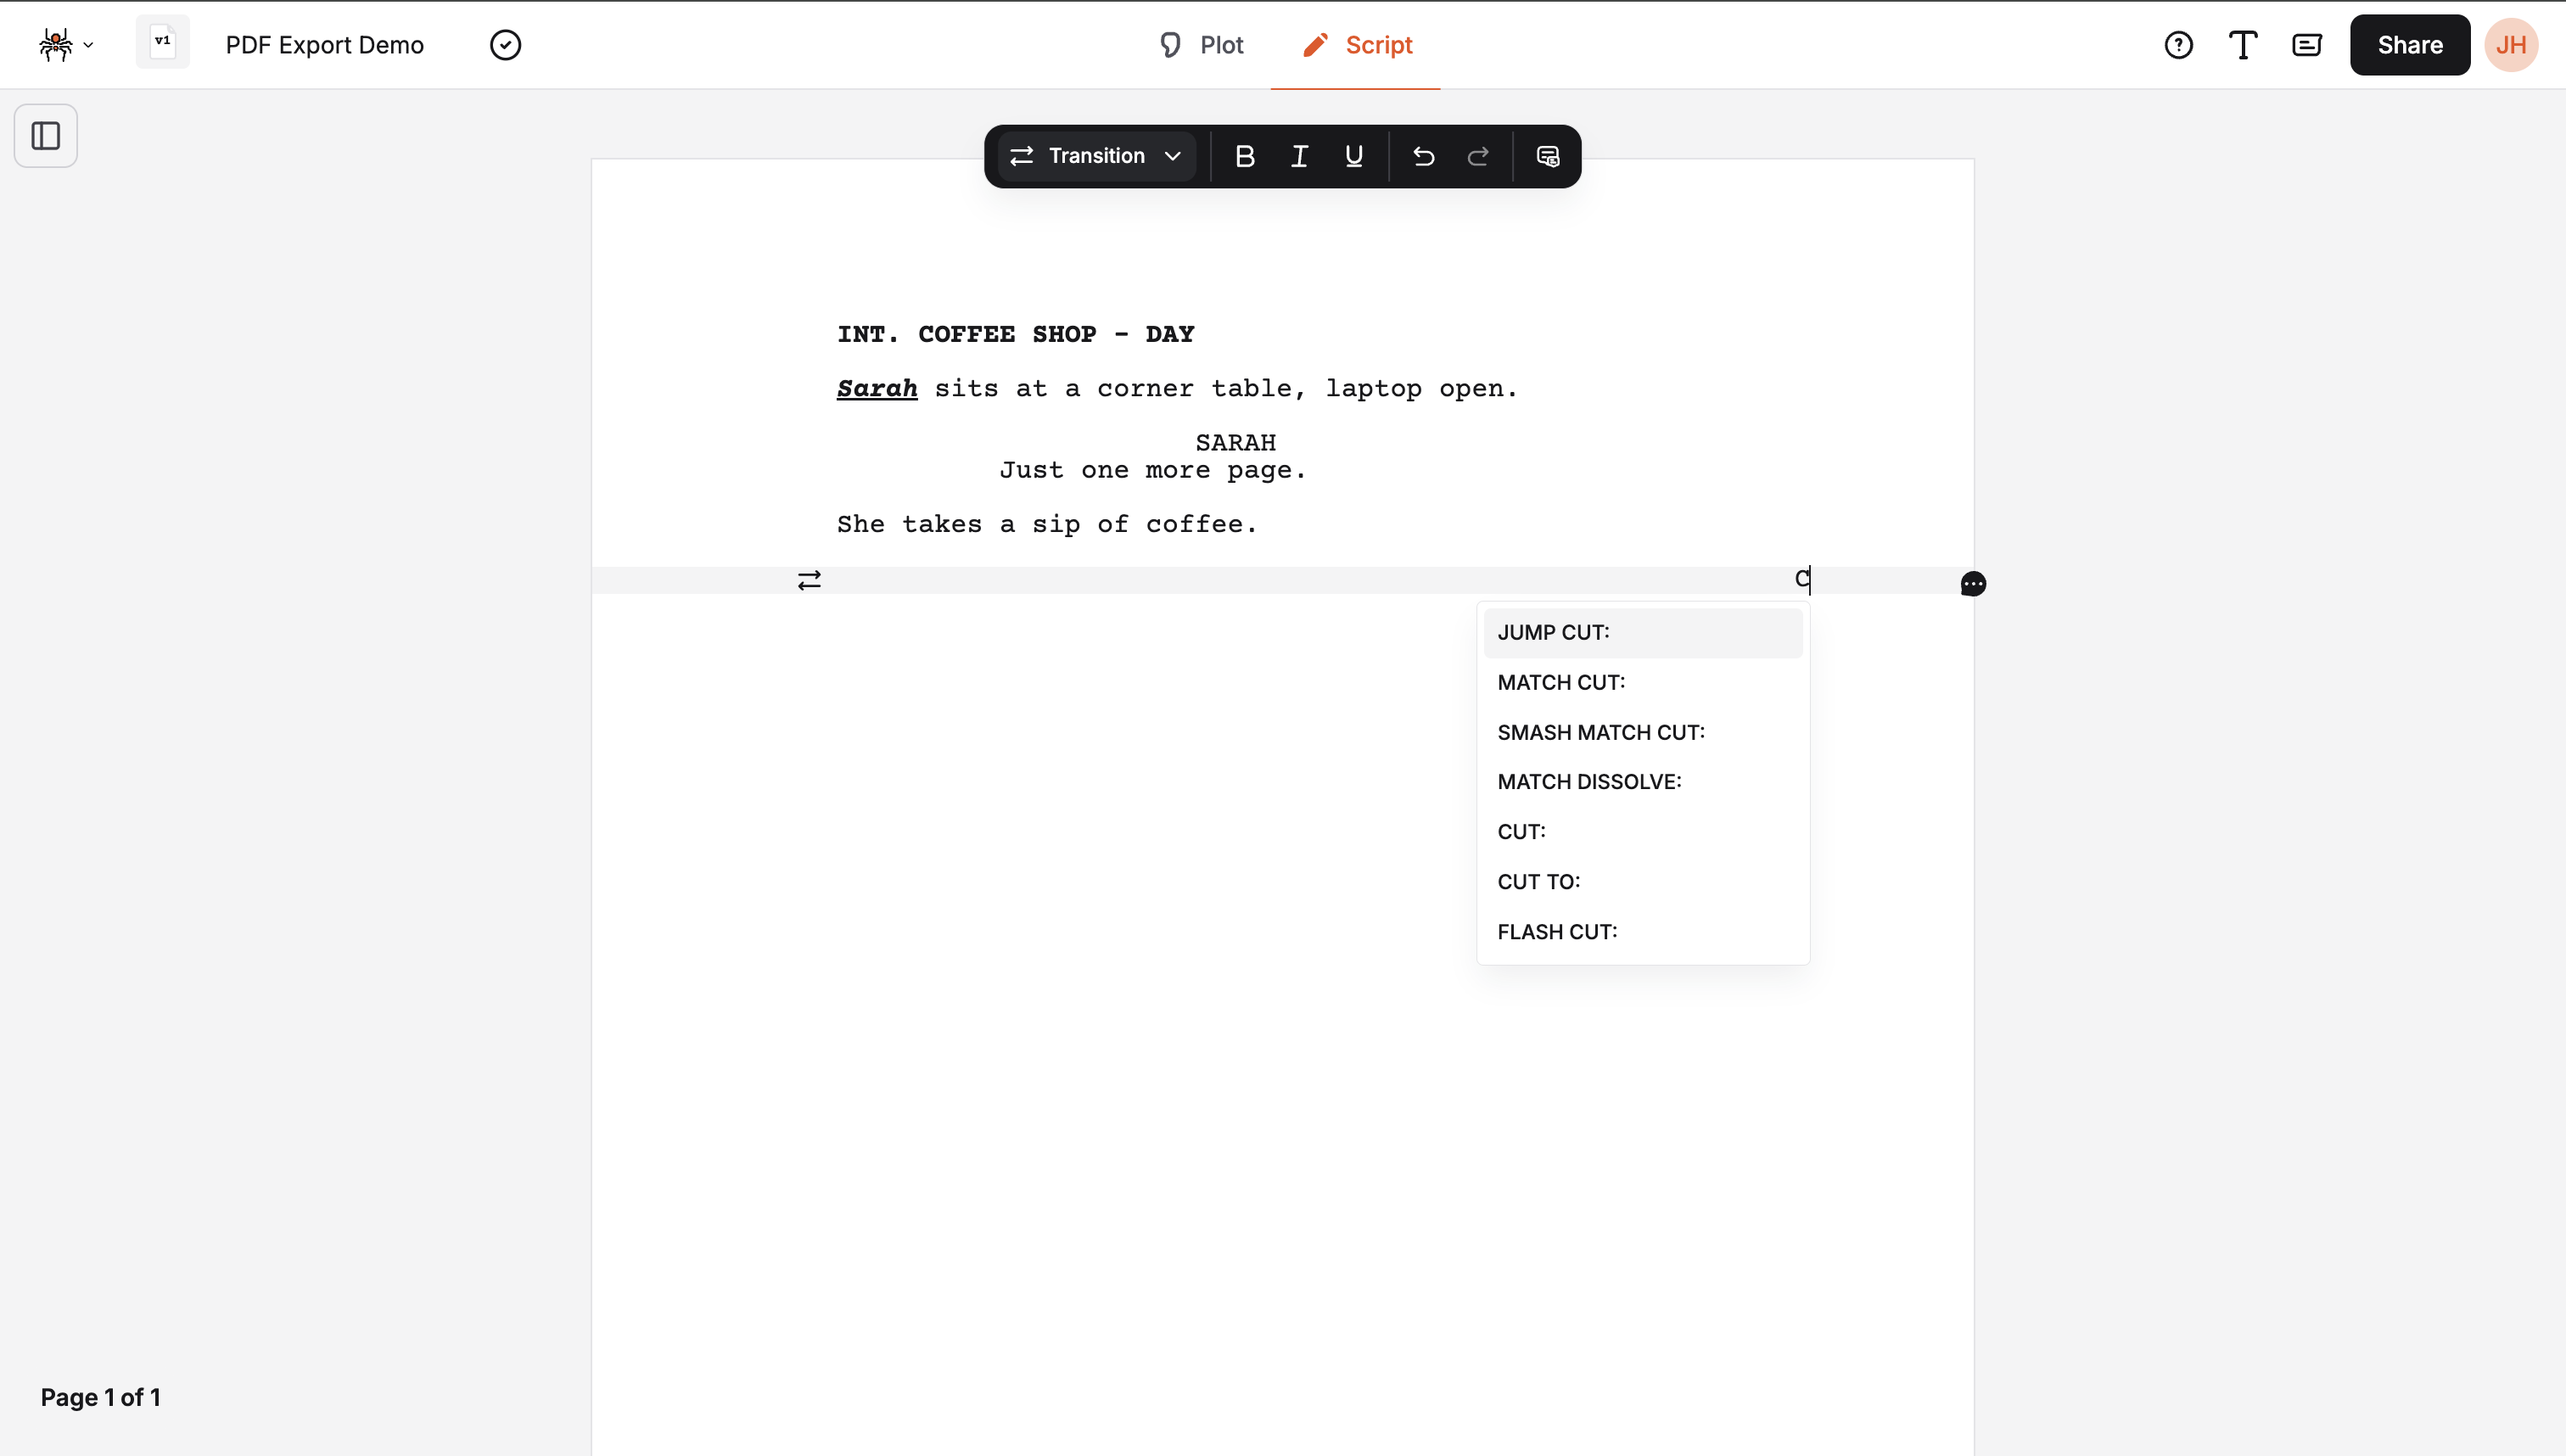
Task: Open the comments icon in formatting toolbar
Action: pos(1547,156)
